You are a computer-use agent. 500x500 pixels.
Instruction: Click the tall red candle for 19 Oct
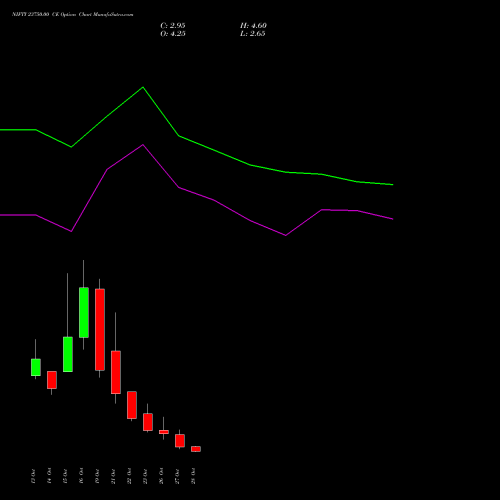click(100, 330)
